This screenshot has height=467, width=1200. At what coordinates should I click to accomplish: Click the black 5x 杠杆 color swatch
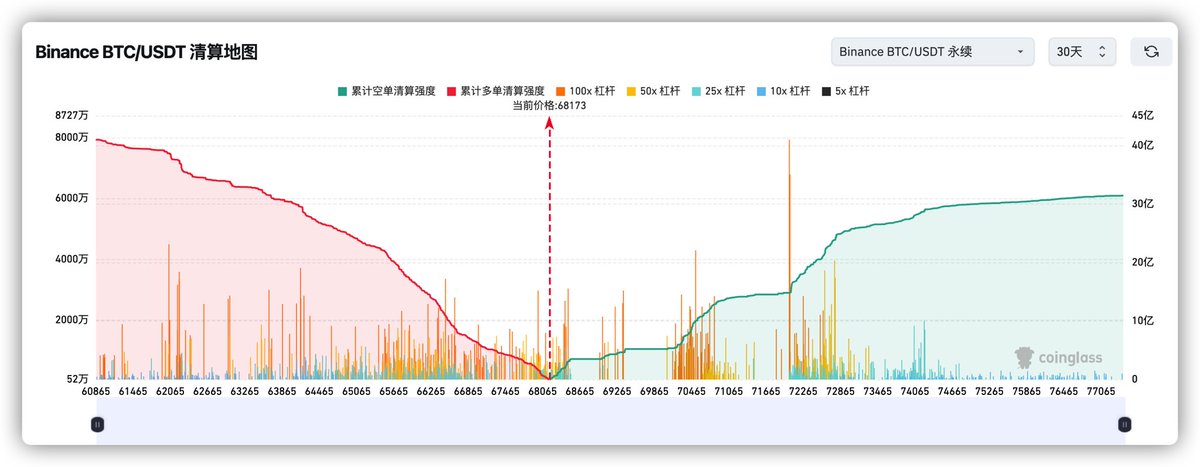826,91
